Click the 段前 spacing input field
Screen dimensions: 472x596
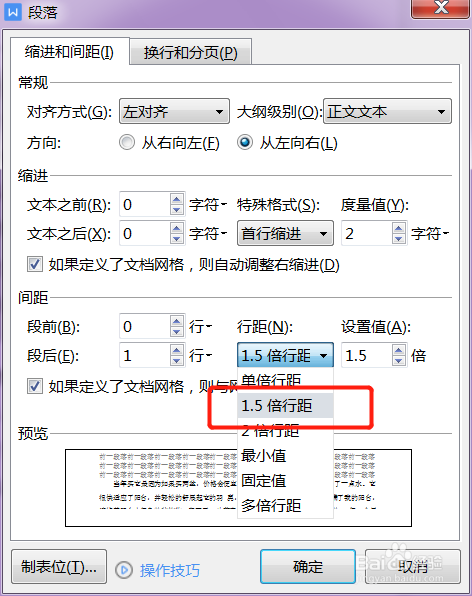tap(144, 326)
